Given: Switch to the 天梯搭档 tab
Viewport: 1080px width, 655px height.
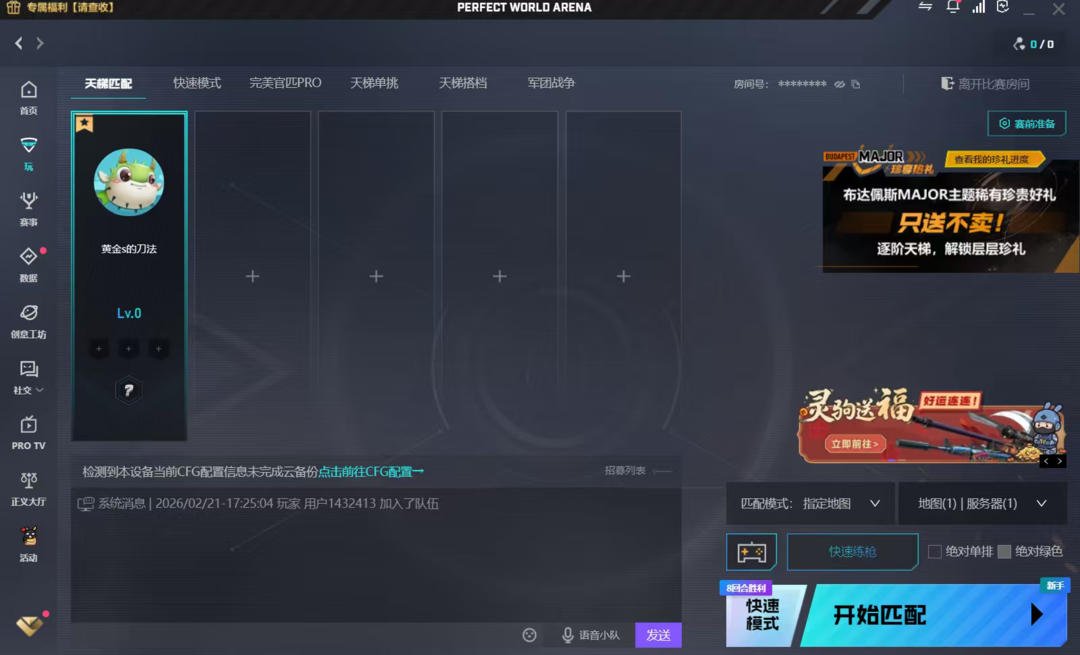Looking at the screenshot, I should click(x=463, y=83).
